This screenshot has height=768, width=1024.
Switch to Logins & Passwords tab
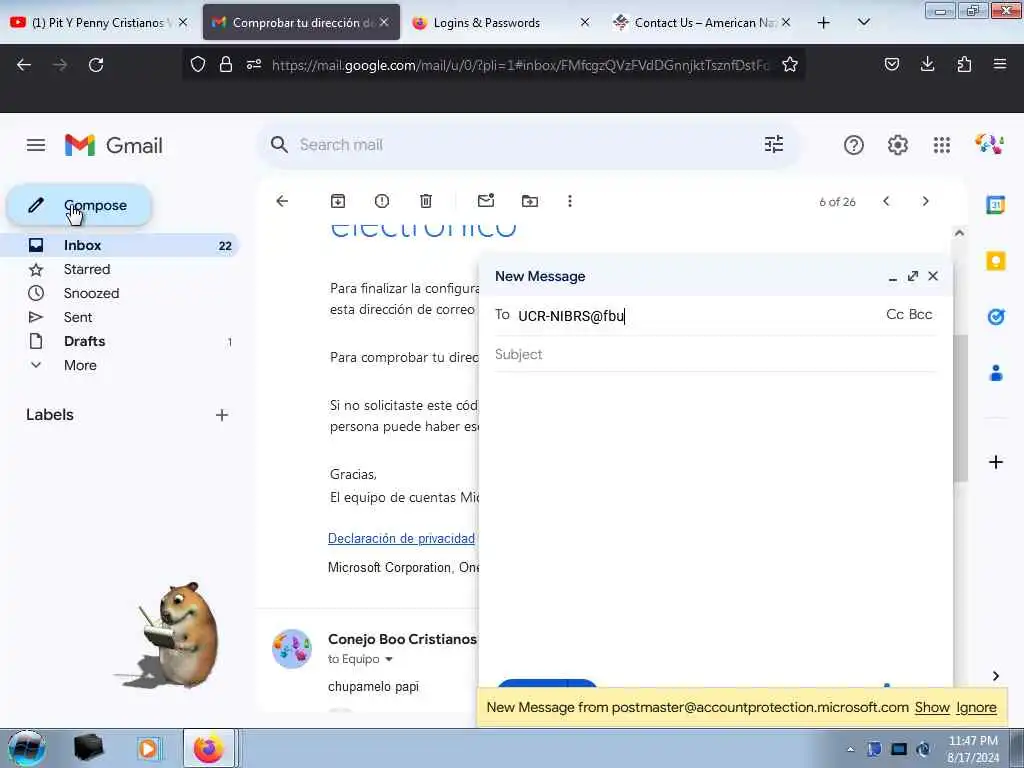pos(487,22)
